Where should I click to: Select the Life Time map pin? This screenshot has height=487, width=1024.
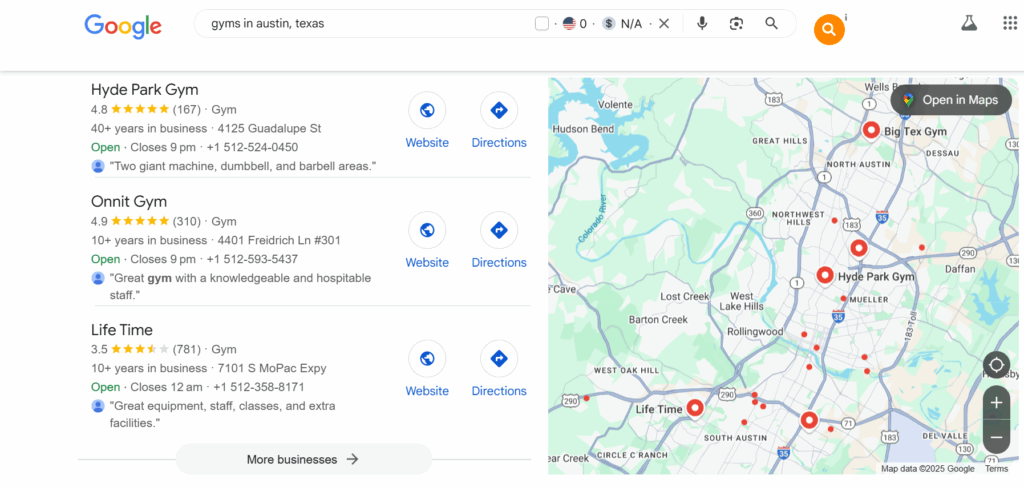[x=696, y=409]
